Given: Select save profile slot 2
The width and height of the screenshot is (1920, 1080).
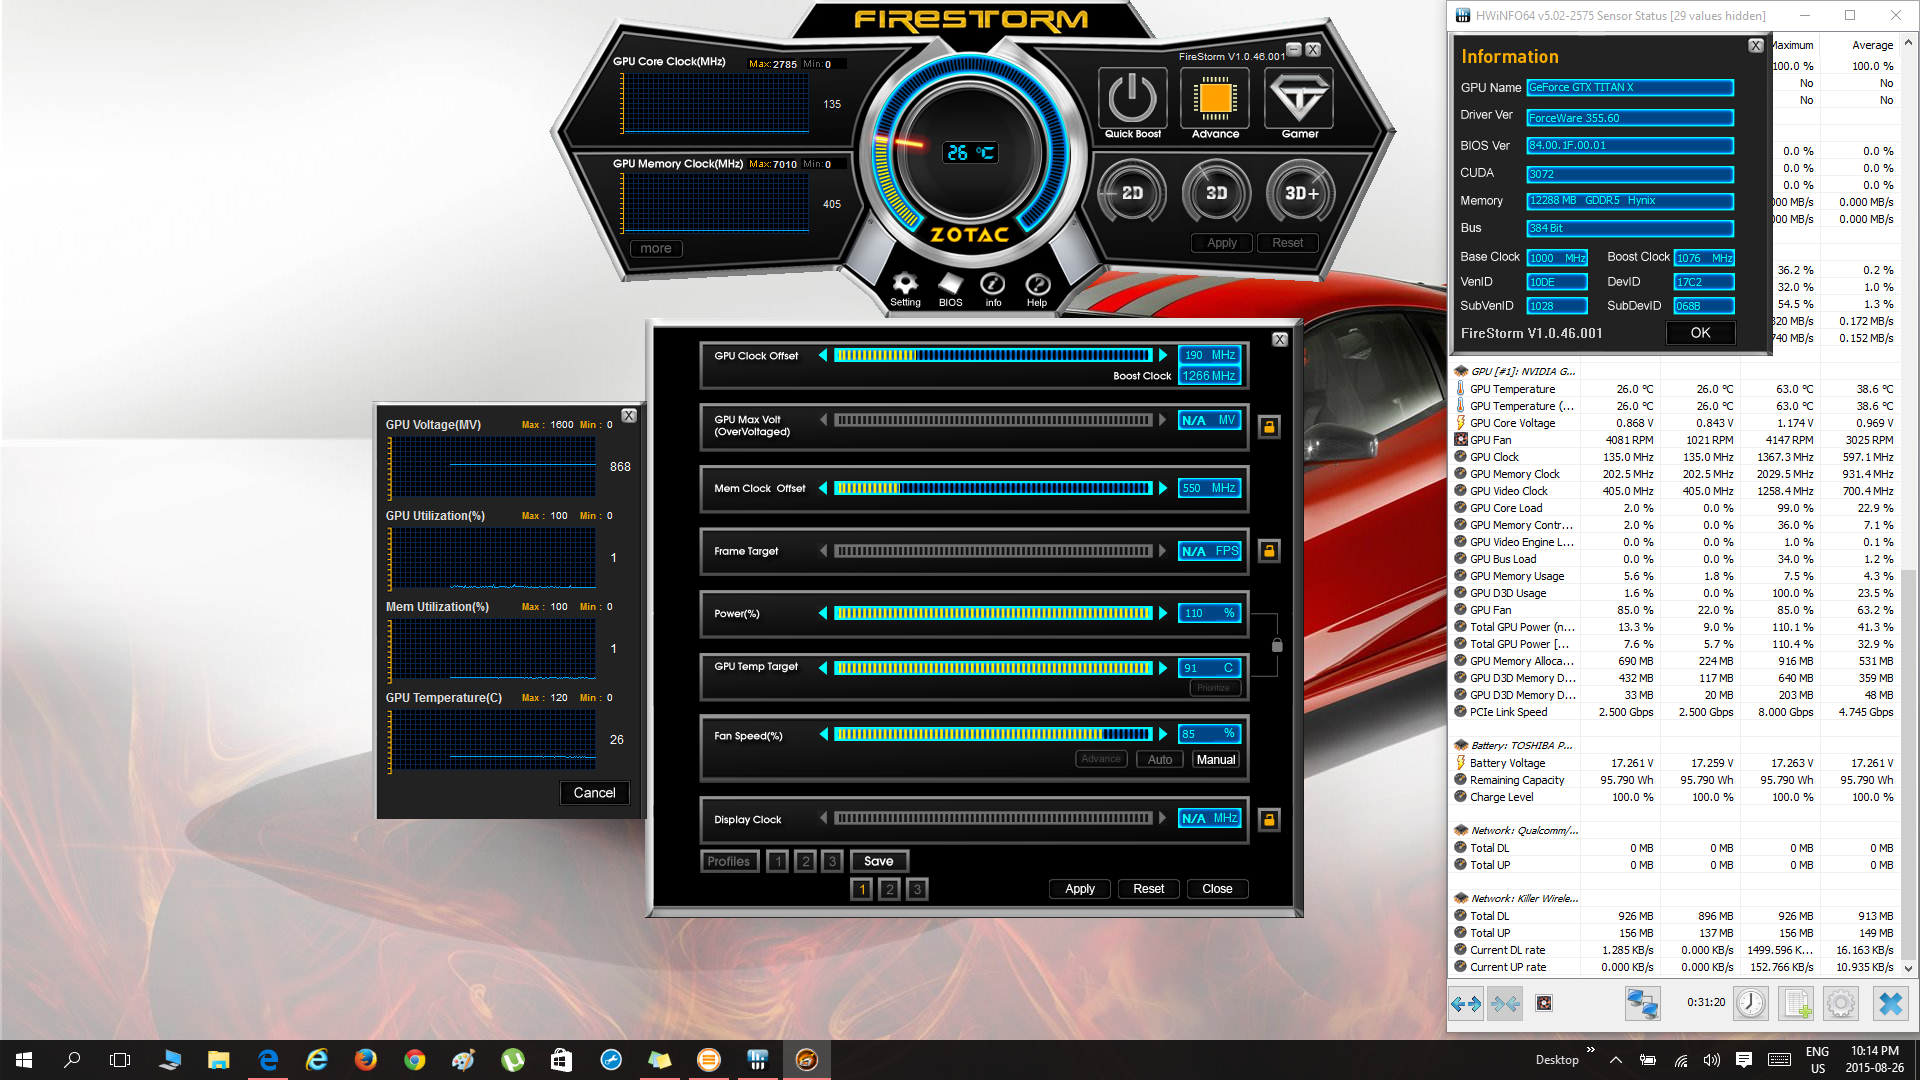Looking at the screenshot, I should pyautogui.click(x=805, y=861).
